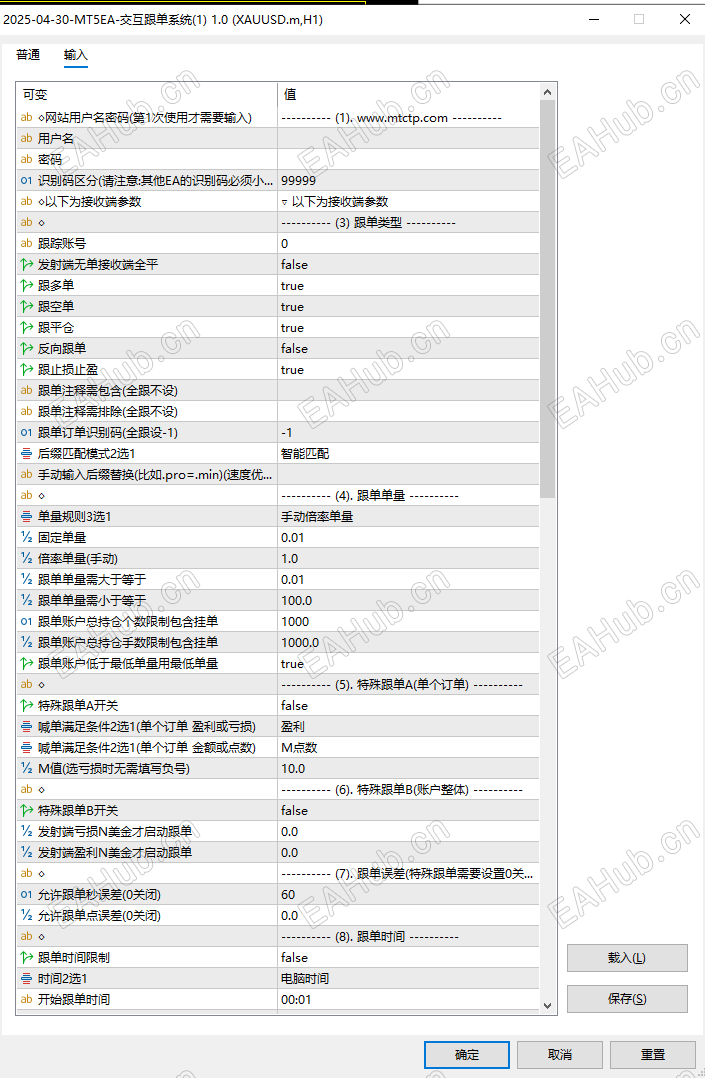705x1078 pixels.
Task: Edit the 99999 identification code value
Action: (x=409, y=181)
